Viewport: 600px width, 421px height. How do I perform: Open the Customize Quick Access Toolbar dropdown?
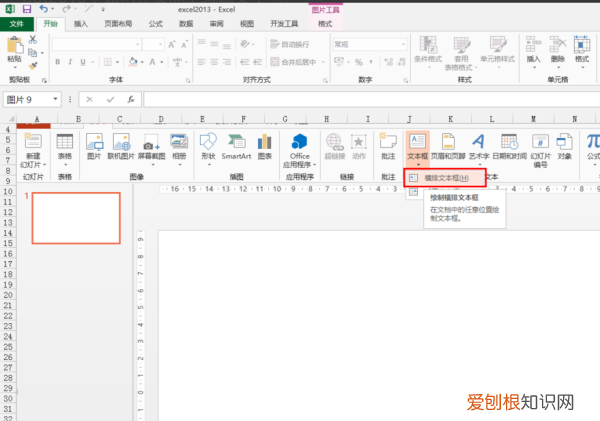pyautogui.click(x=103, y=9)
